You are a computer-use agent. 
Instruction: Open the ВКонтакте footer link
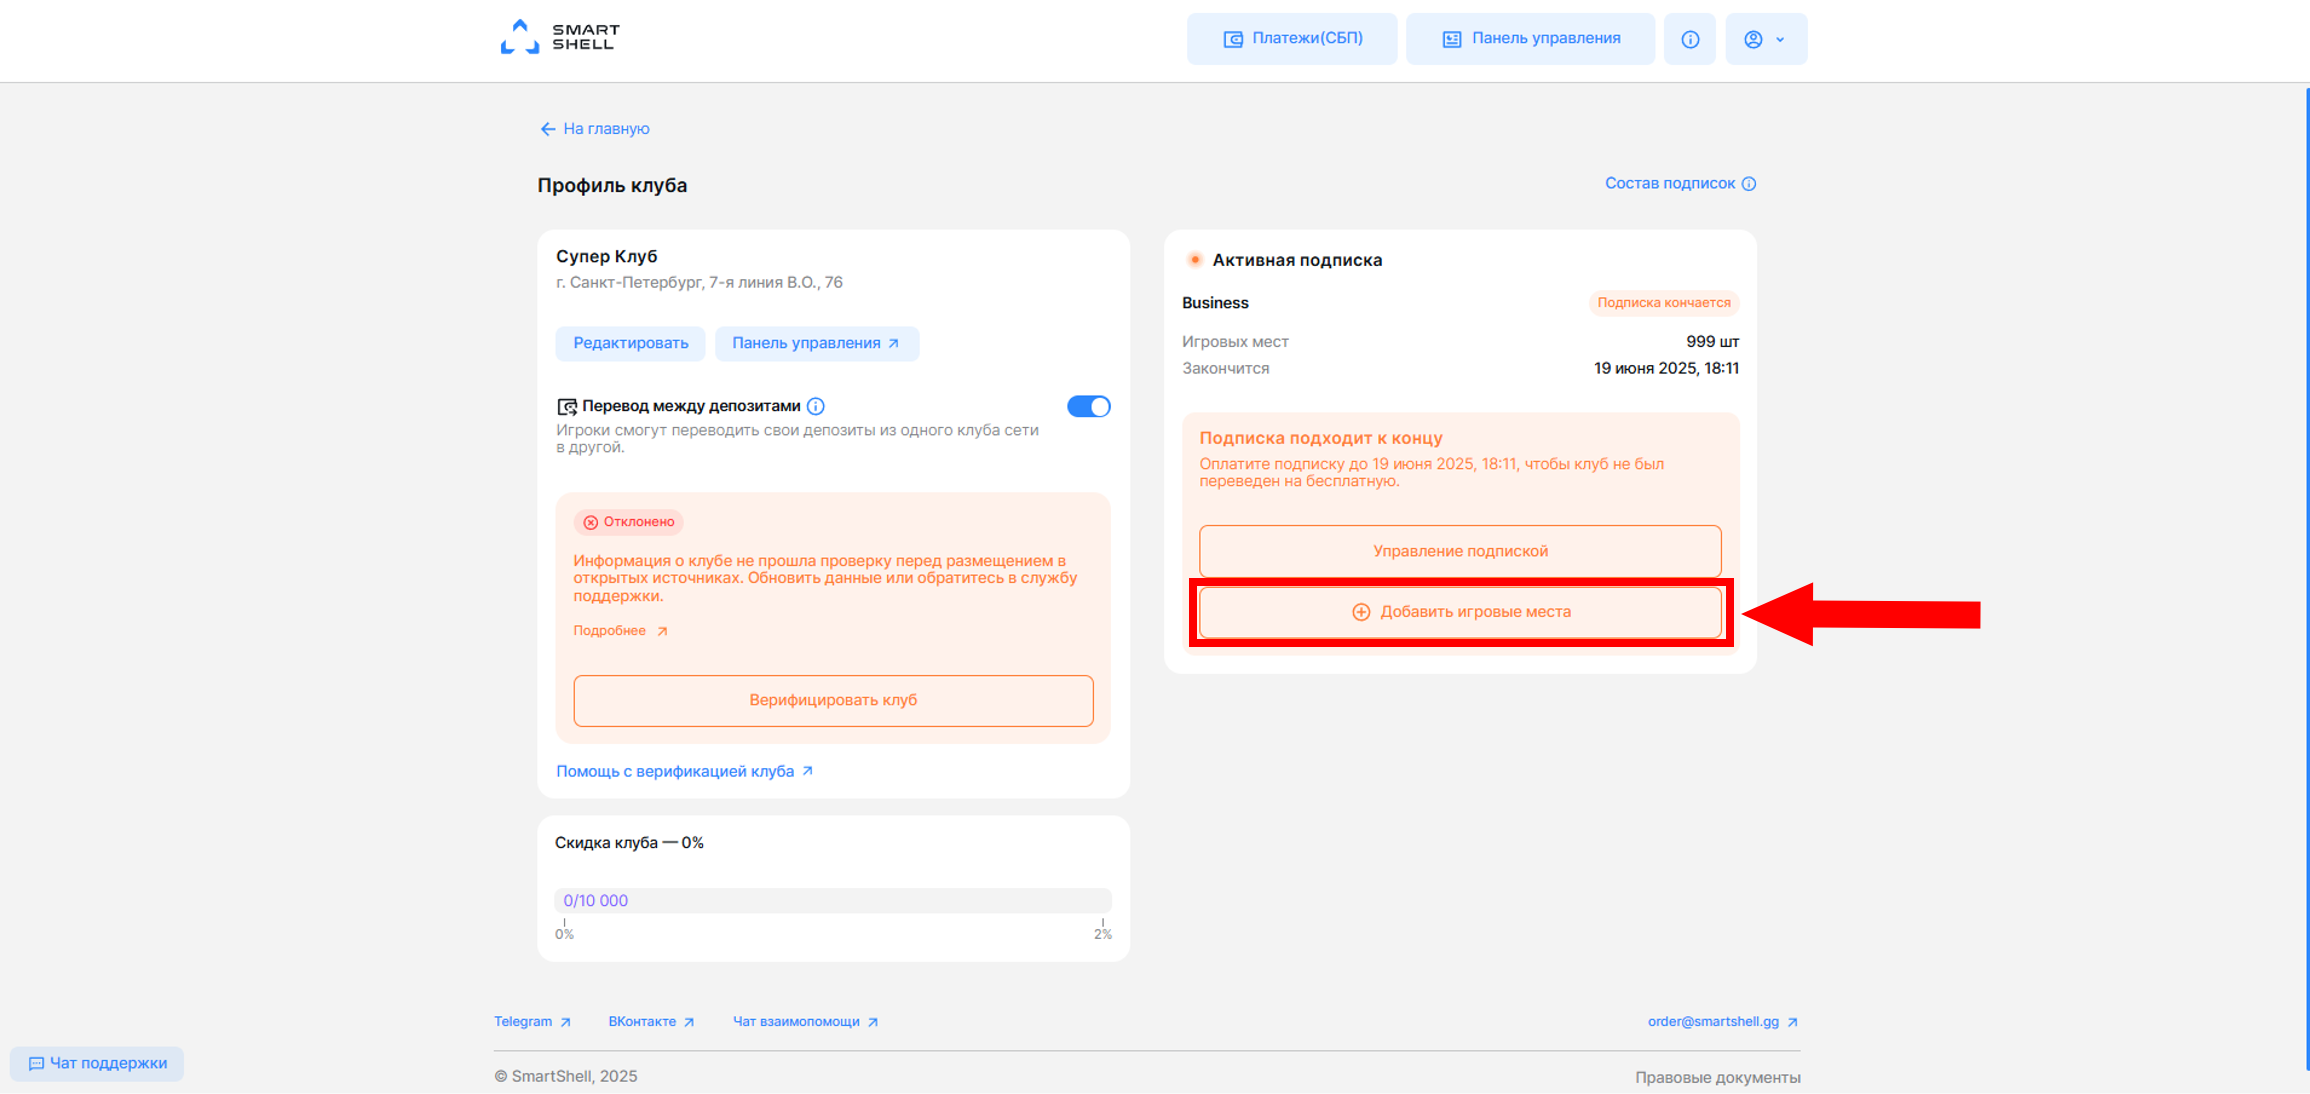pos(651,1022)
